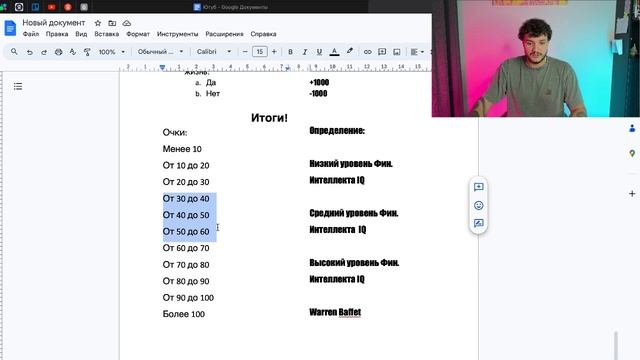640x360 pixels.
Task: Select the paint format tool
Action: click(87, 52)
